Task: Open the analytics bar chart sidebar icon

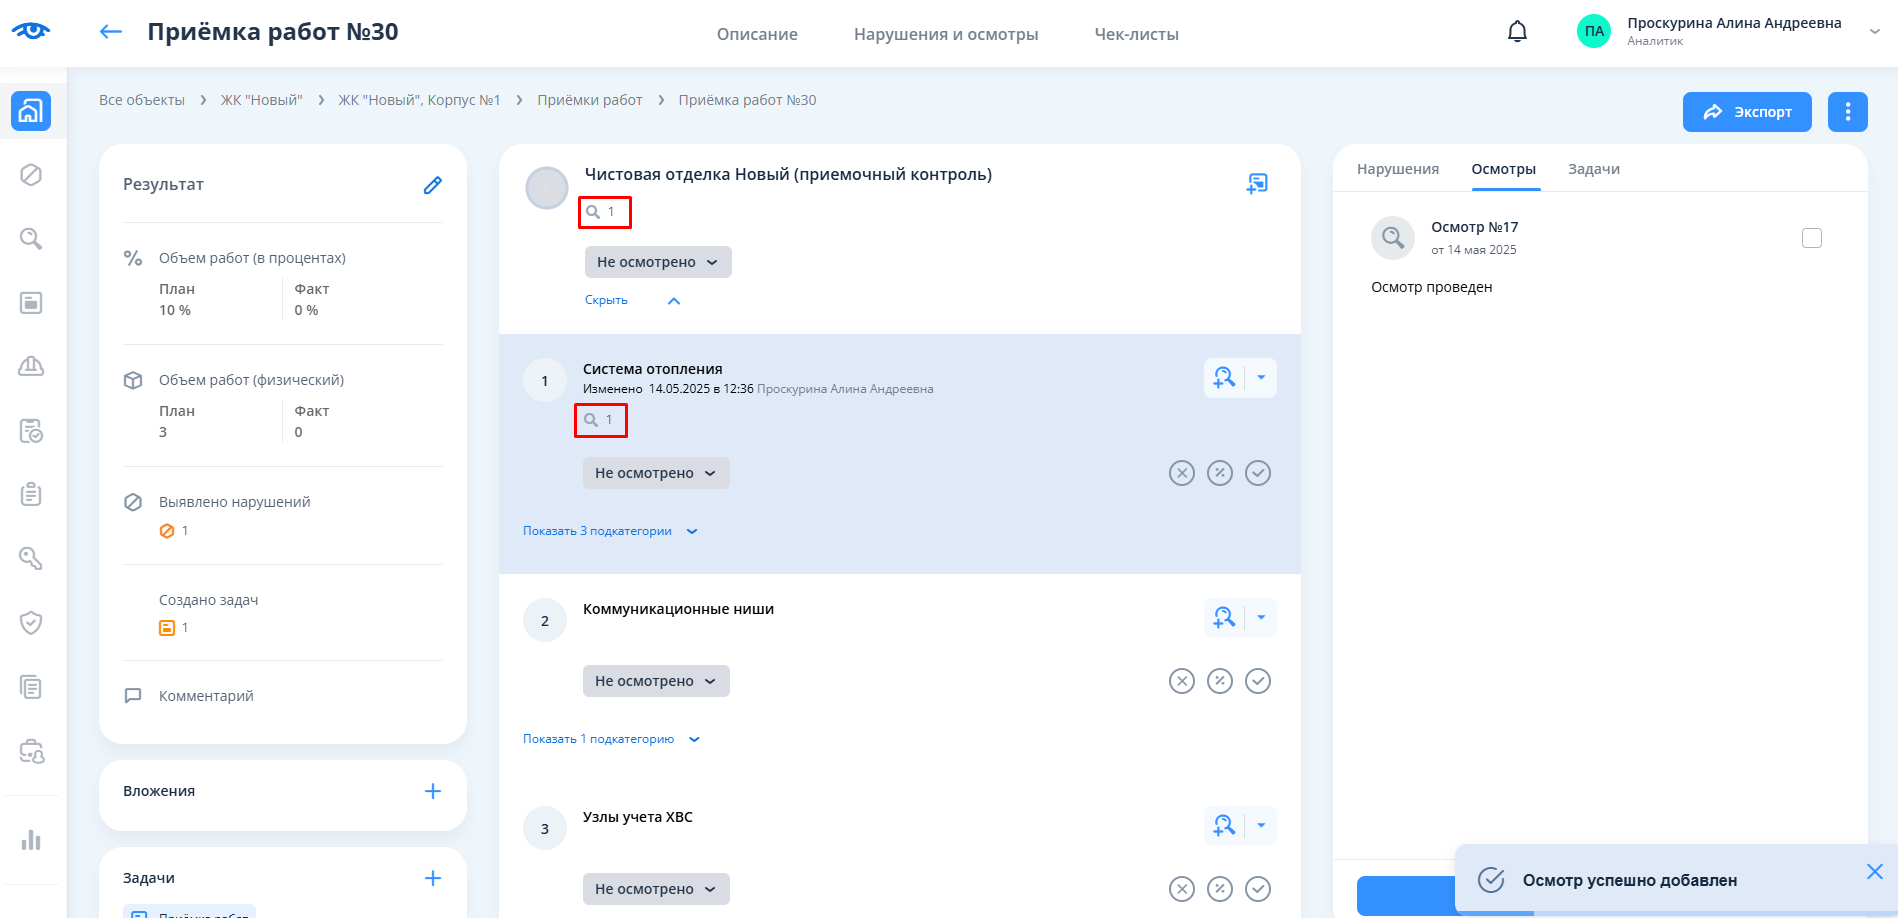Action: (x=31, y=840)
